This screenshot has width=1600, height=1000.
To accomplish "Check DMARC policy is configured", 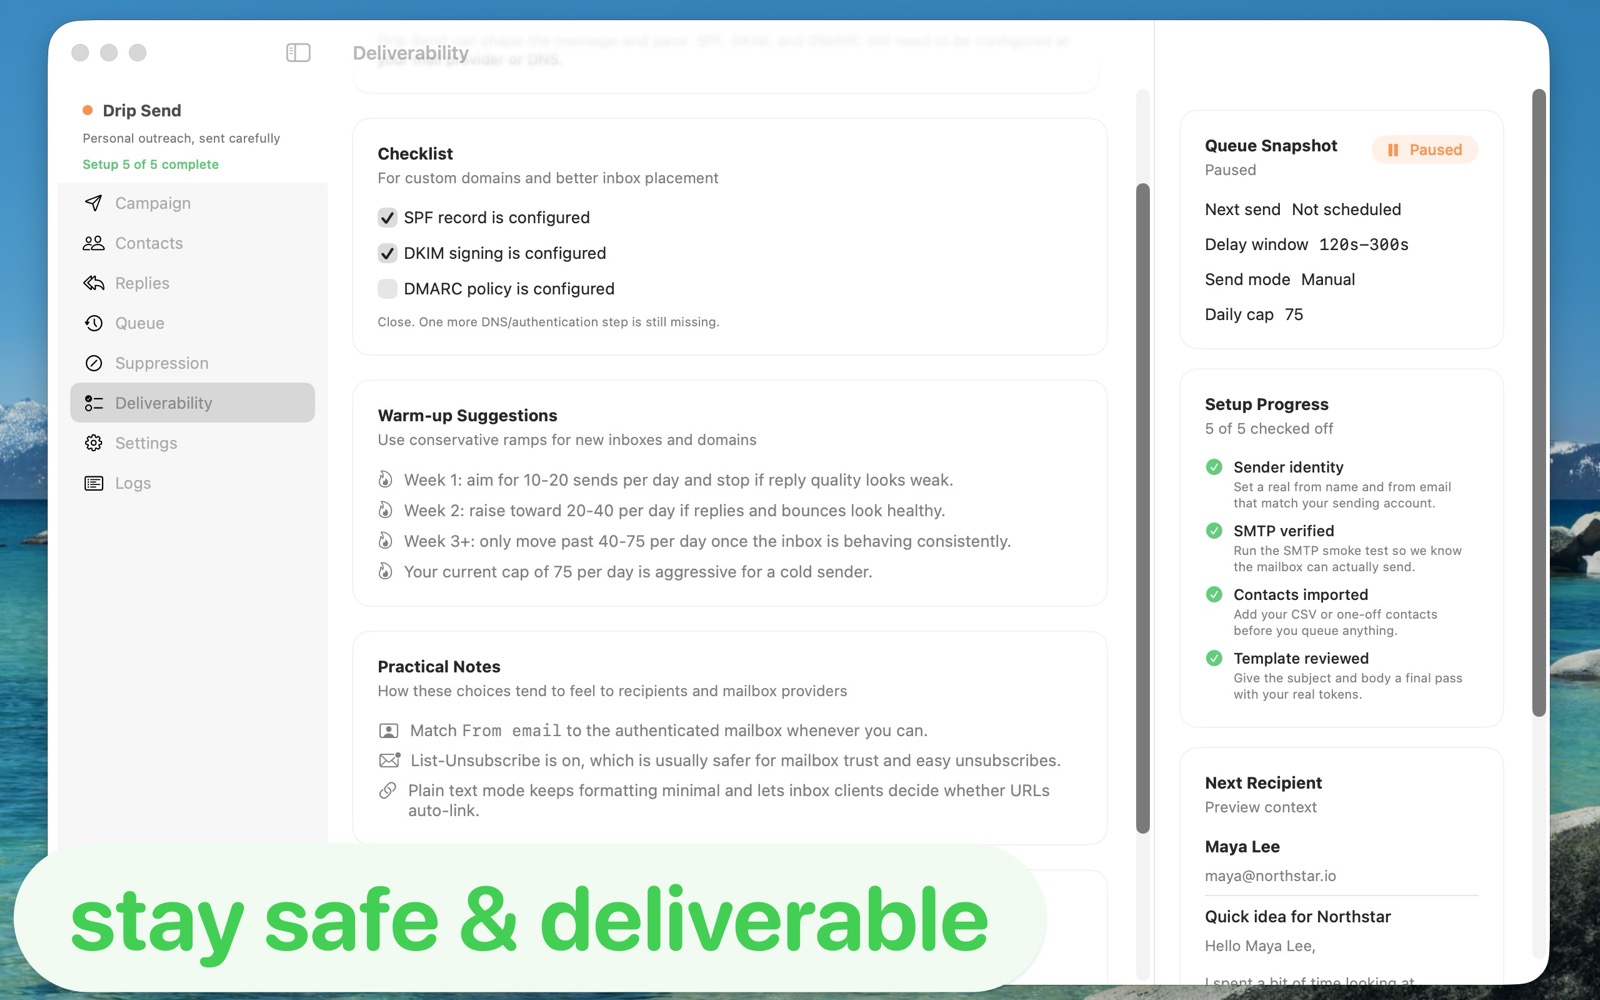I will coord(387,288).
